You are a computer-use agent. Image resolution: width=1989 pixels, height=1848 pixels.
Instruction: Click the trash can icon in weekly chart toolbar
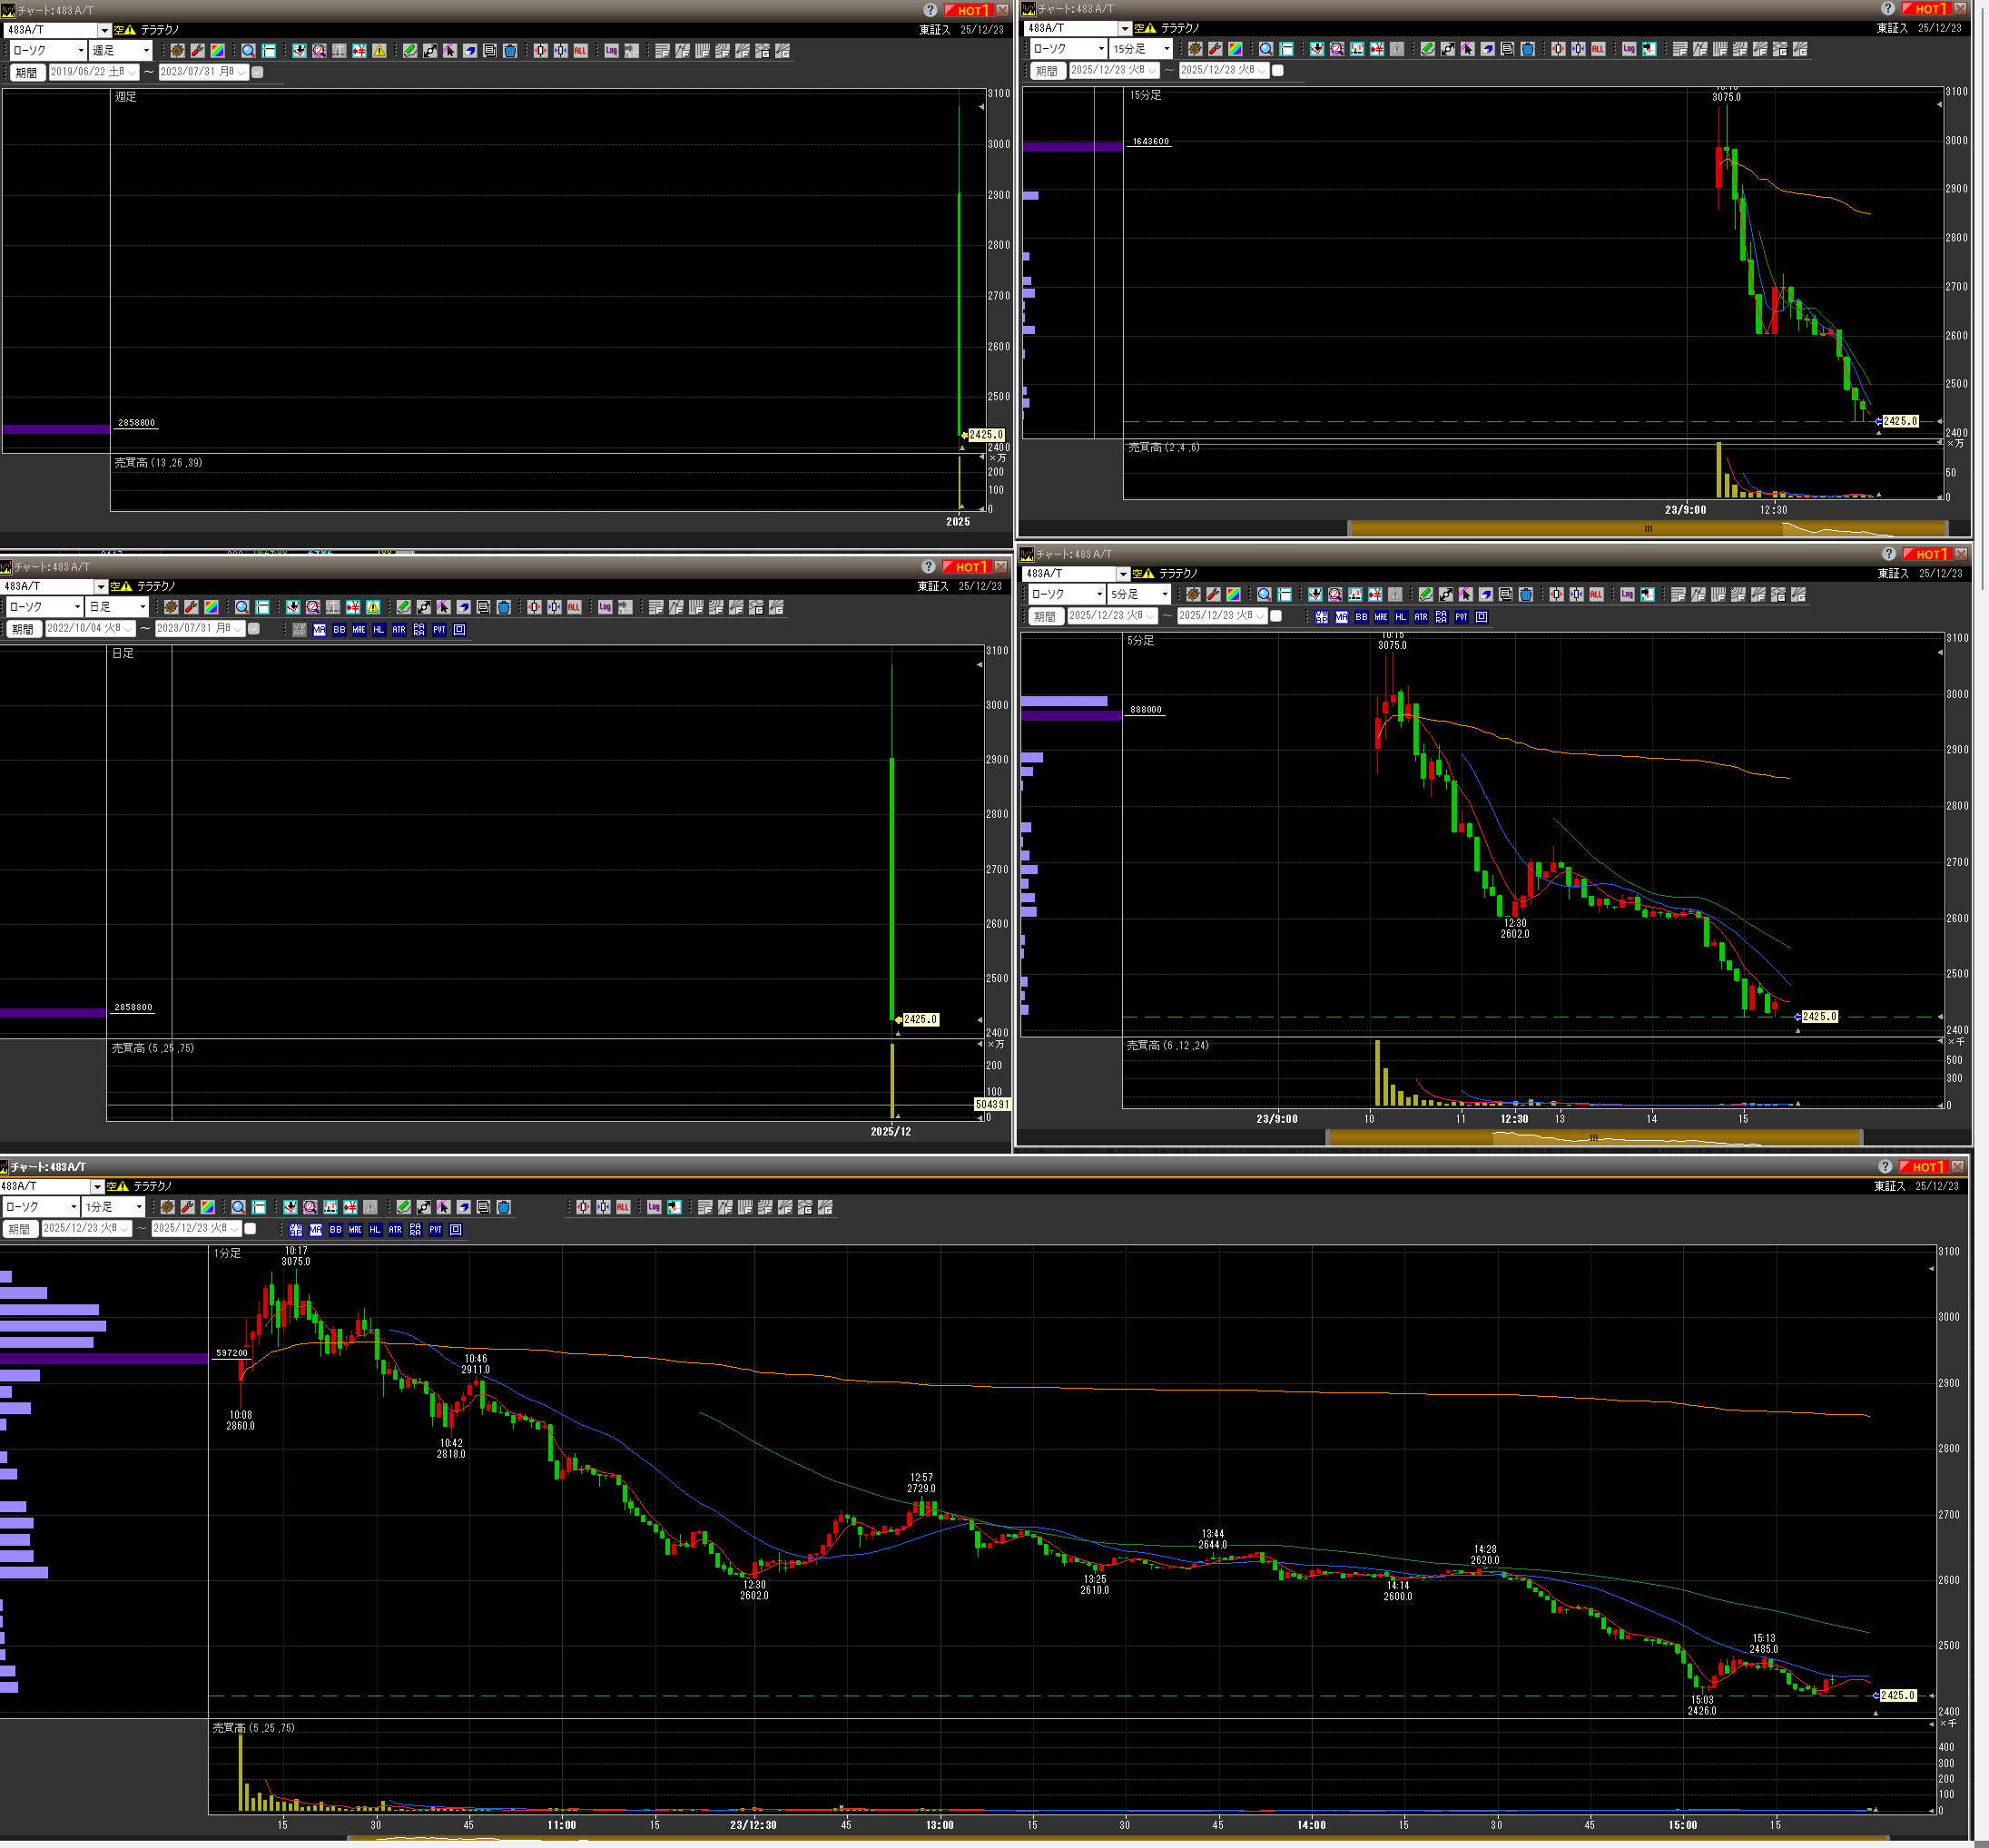[510, 51]
